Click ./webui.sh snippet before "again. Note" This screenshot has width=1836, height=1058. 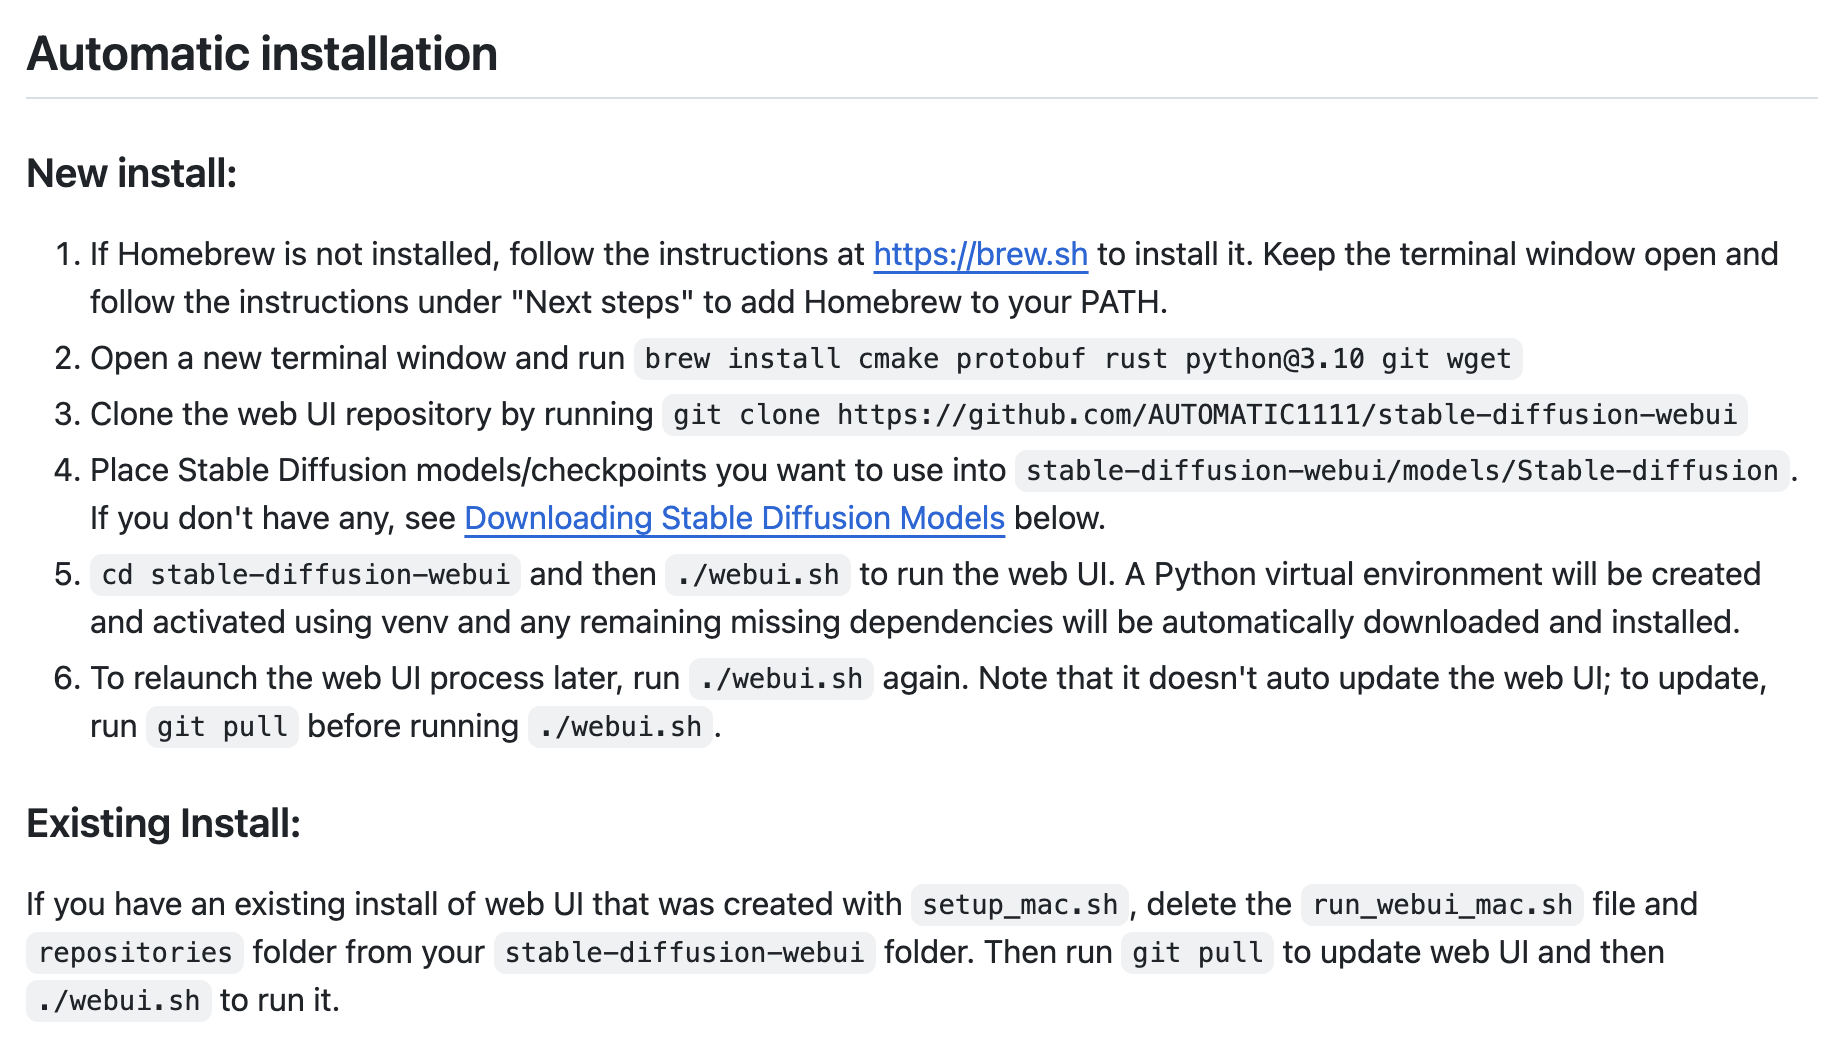[x=781, y=679]
